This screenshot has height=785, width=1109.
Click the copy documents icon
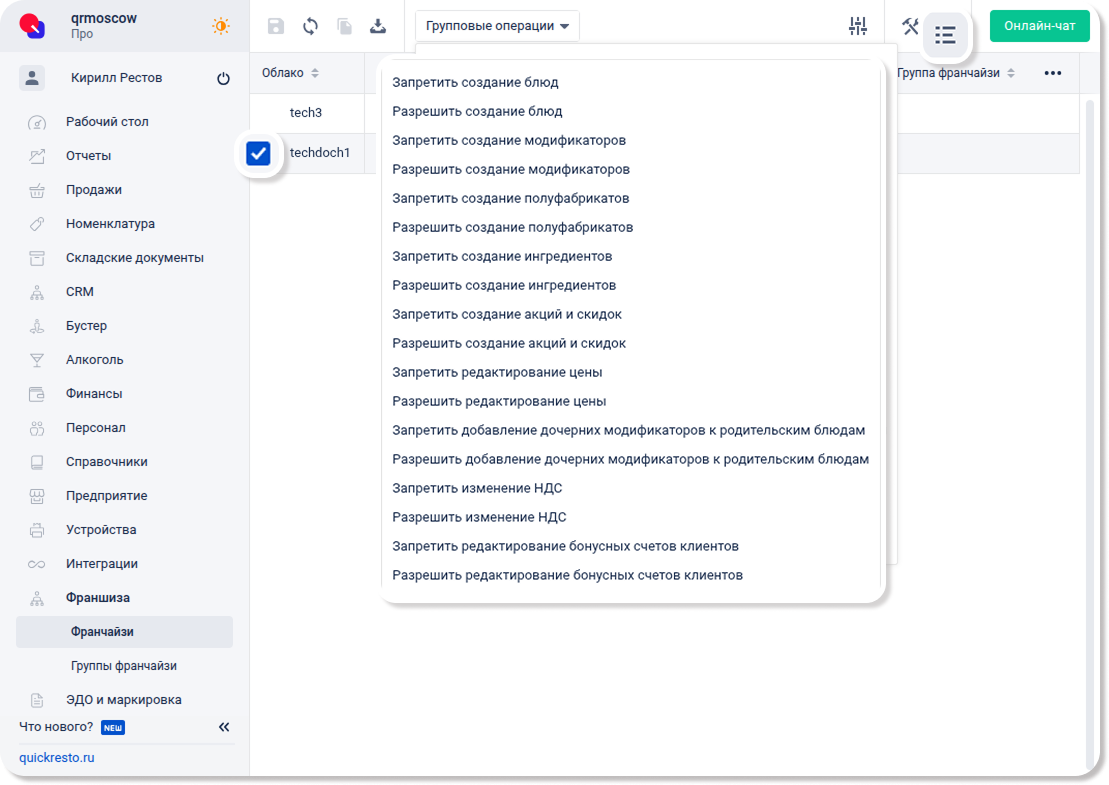[344, 27]
